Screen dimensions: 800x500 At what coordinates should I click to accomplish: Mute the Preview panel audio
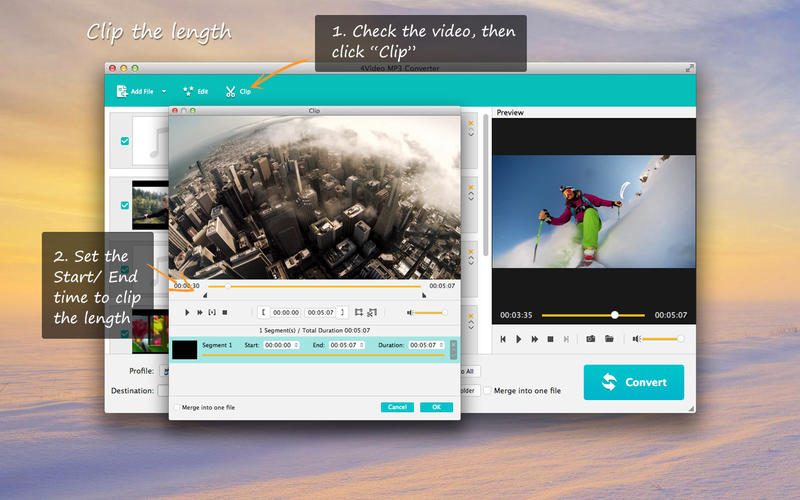pyautogui.click(x=636, y=339)
